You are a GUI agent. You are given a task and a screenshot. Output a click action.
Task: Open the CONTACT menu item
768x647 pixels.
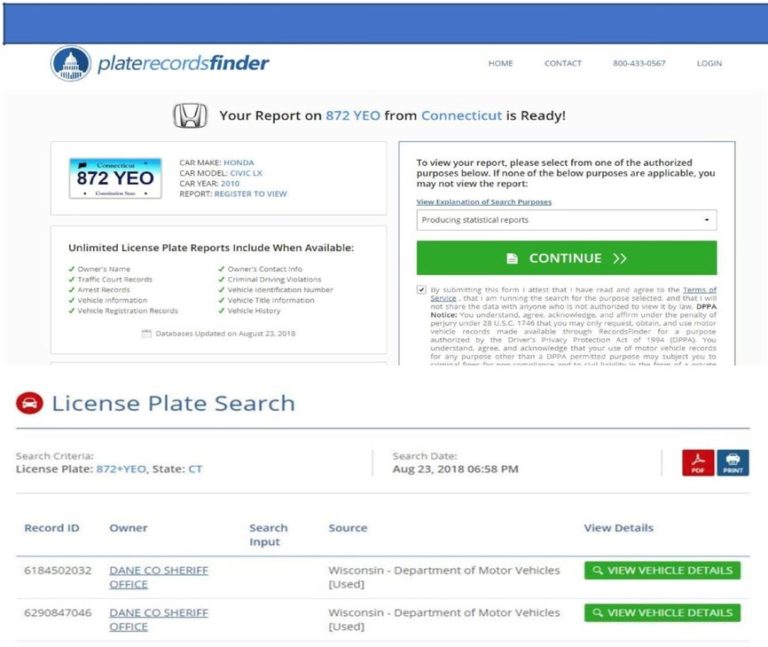click(562, 64)
